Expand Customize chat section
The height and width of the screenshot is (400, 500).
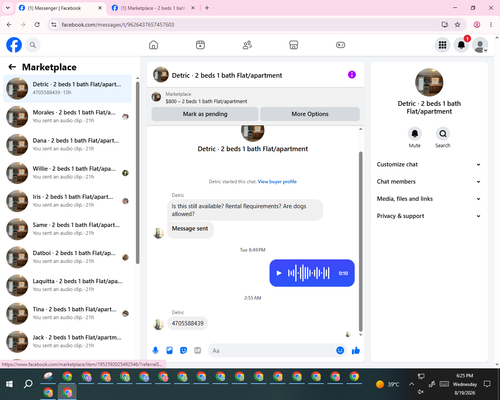pyautogui.click(x=429, y=164)
